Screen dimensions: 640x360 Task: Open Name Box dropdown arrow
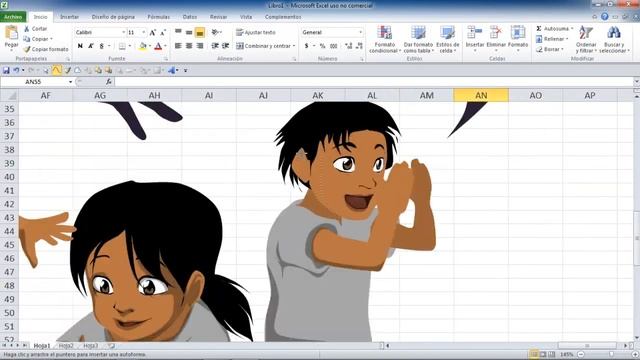[x=70, y=82]
